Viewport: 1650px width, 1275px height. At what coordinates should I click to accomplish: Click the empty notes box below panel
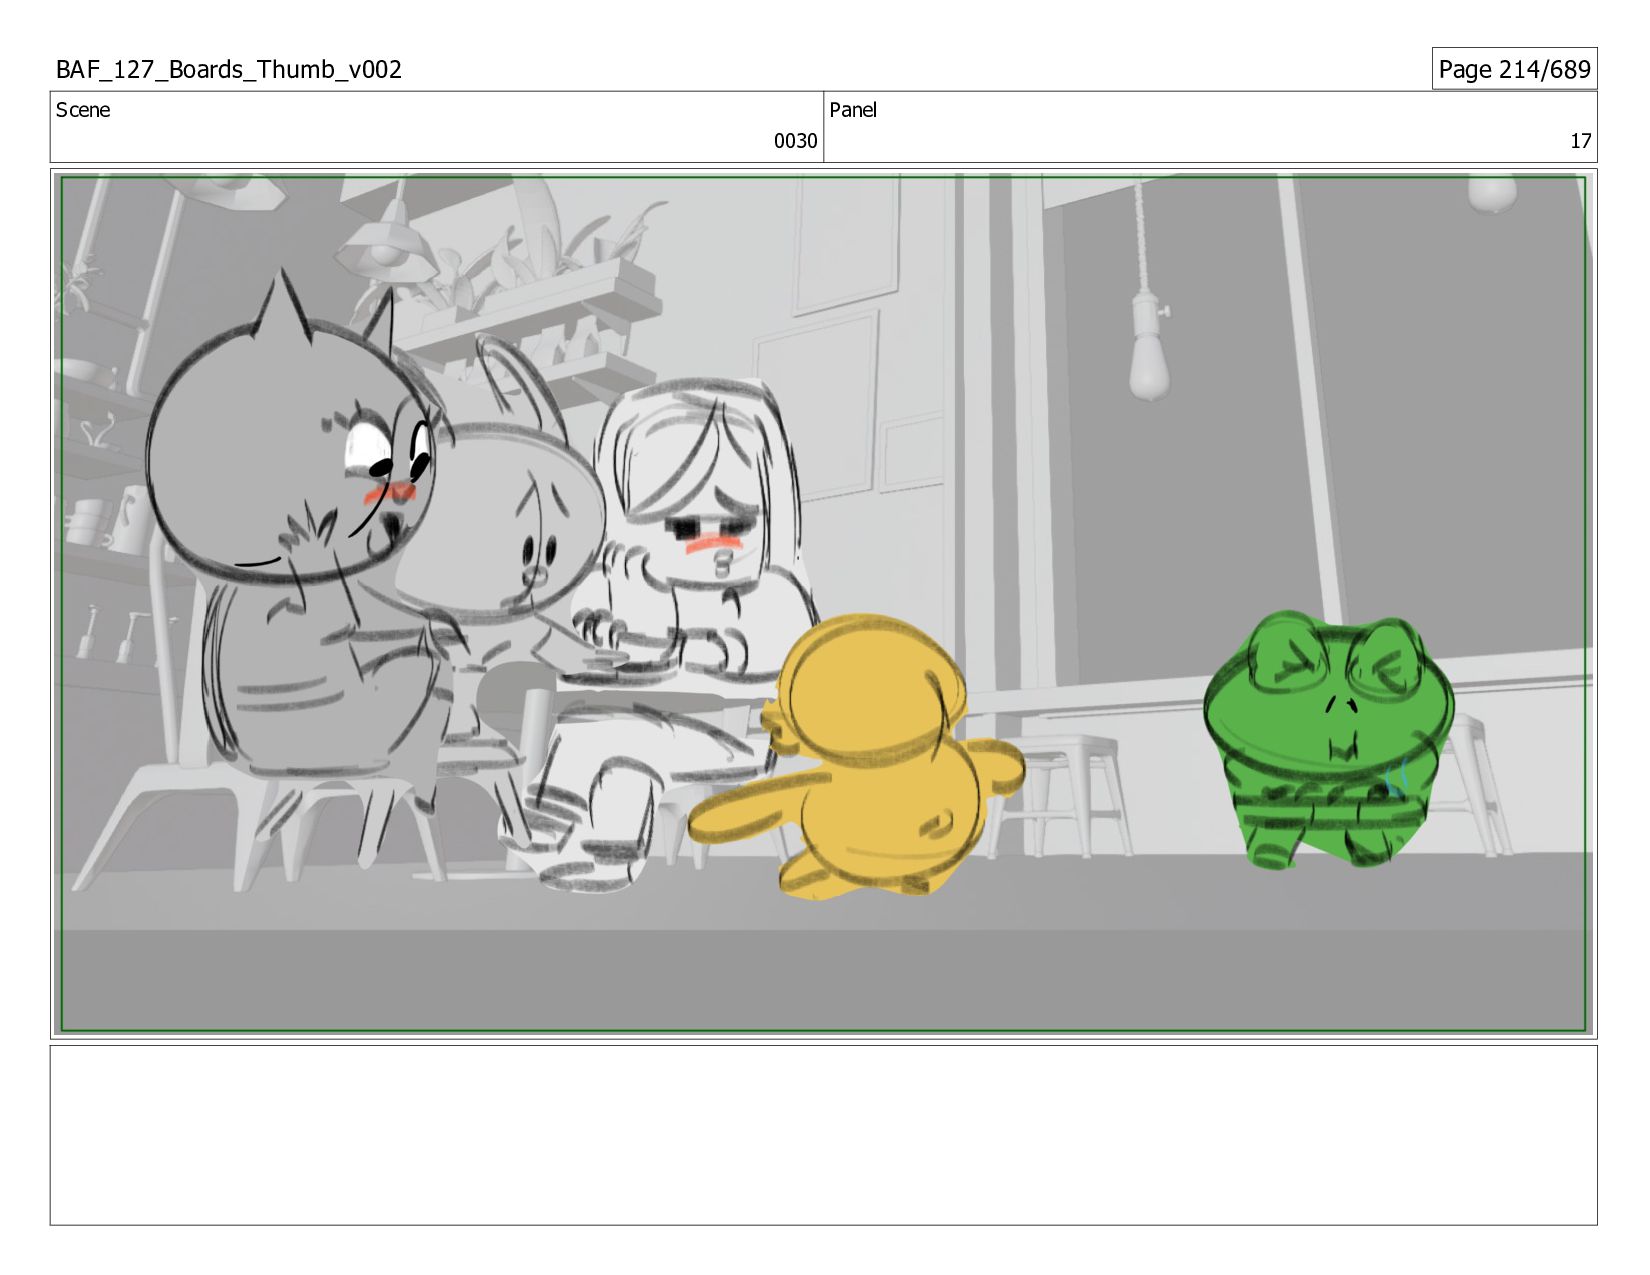823,1135
